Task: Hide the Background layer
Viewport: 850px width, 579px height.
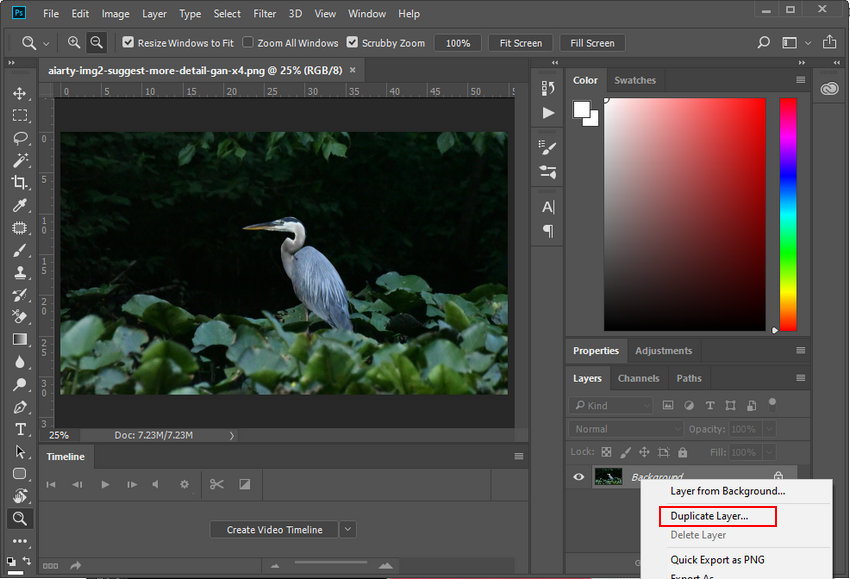Action: click(578, 477)
